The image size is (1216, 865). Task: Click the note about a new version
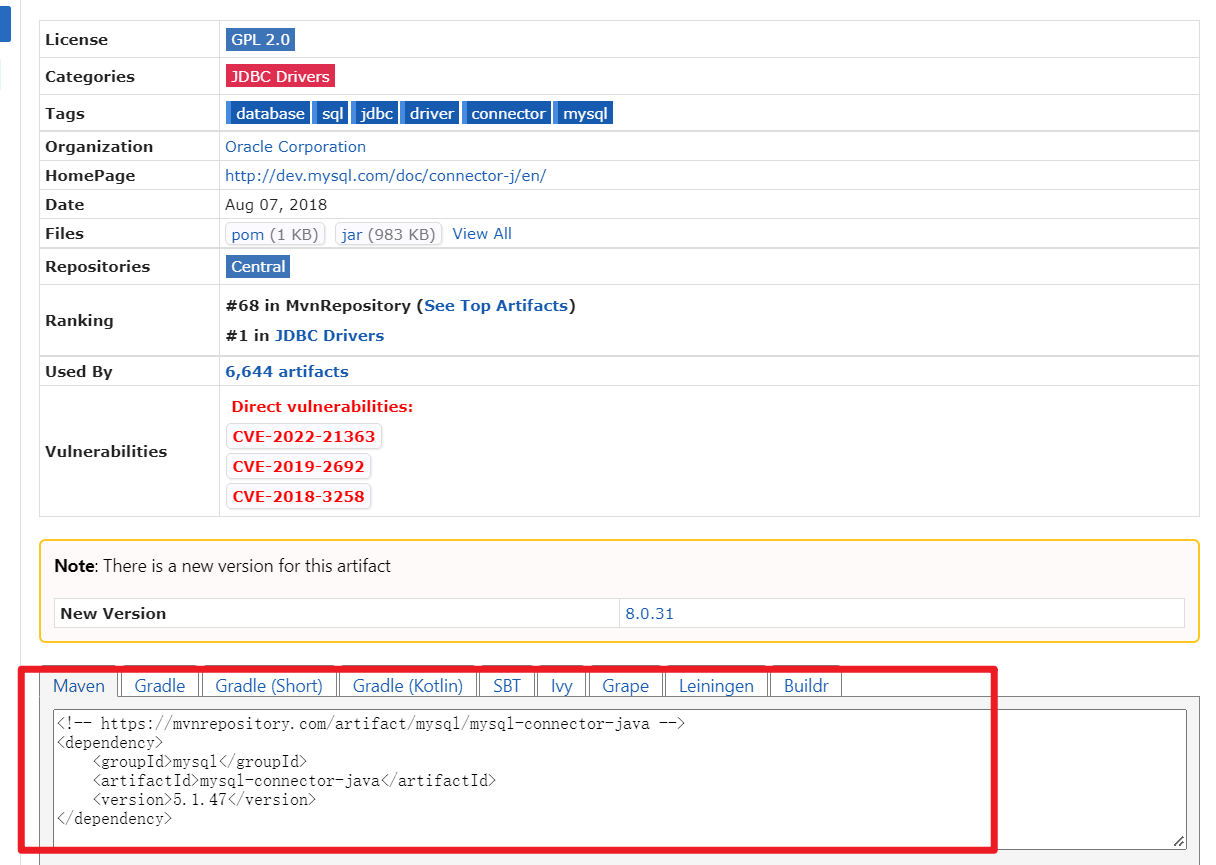tap(223, 565)
